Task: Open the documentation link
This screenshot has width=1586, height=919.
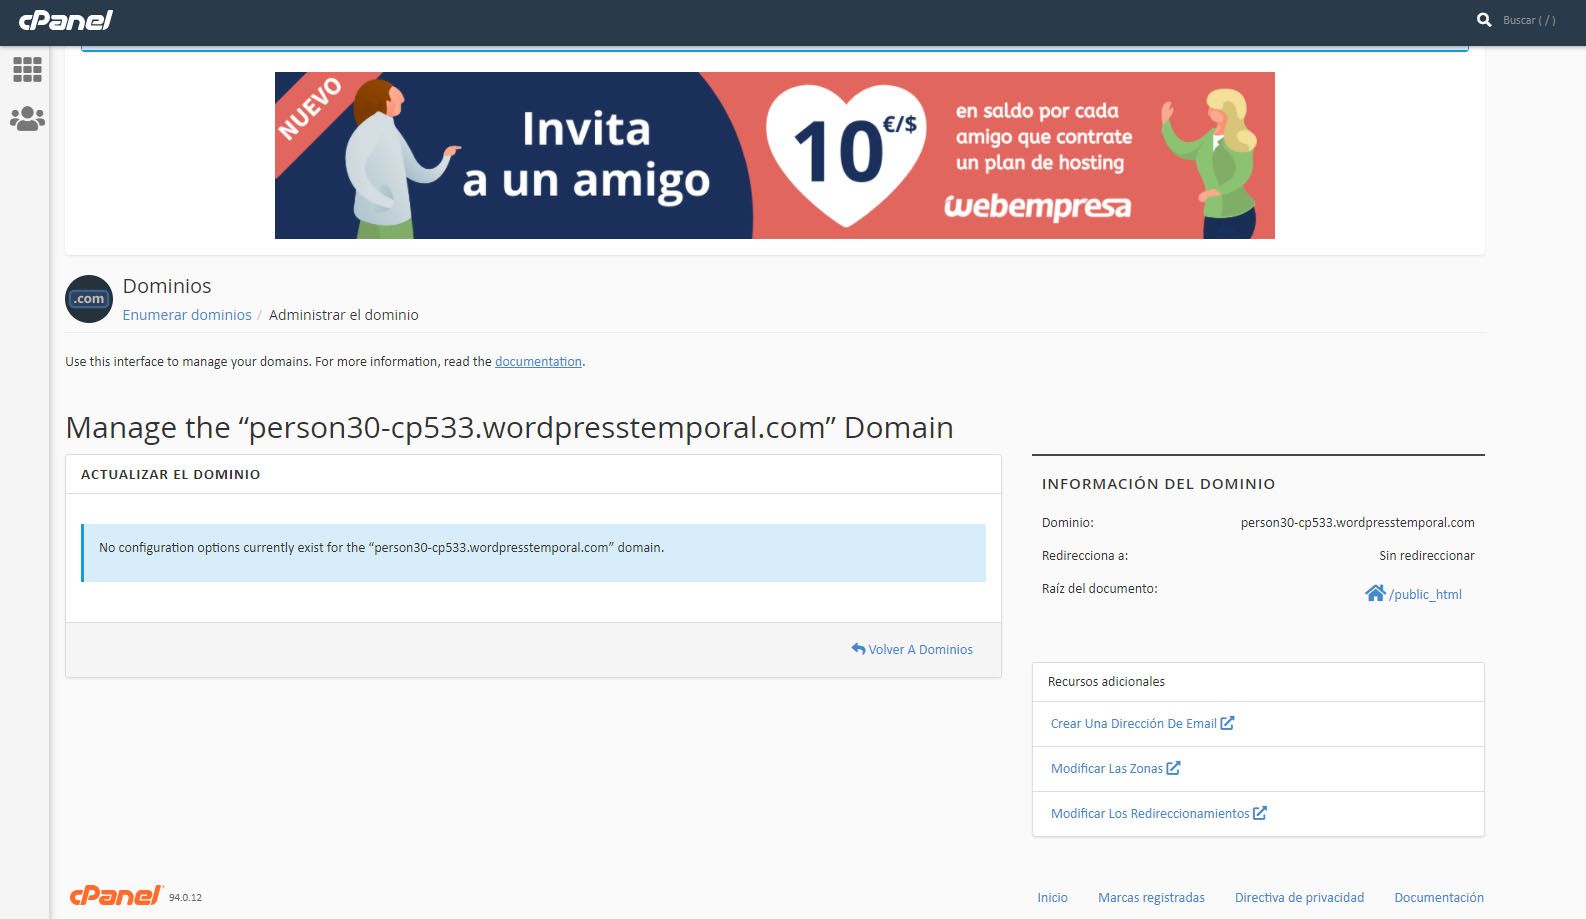Action: coord(538,362)
